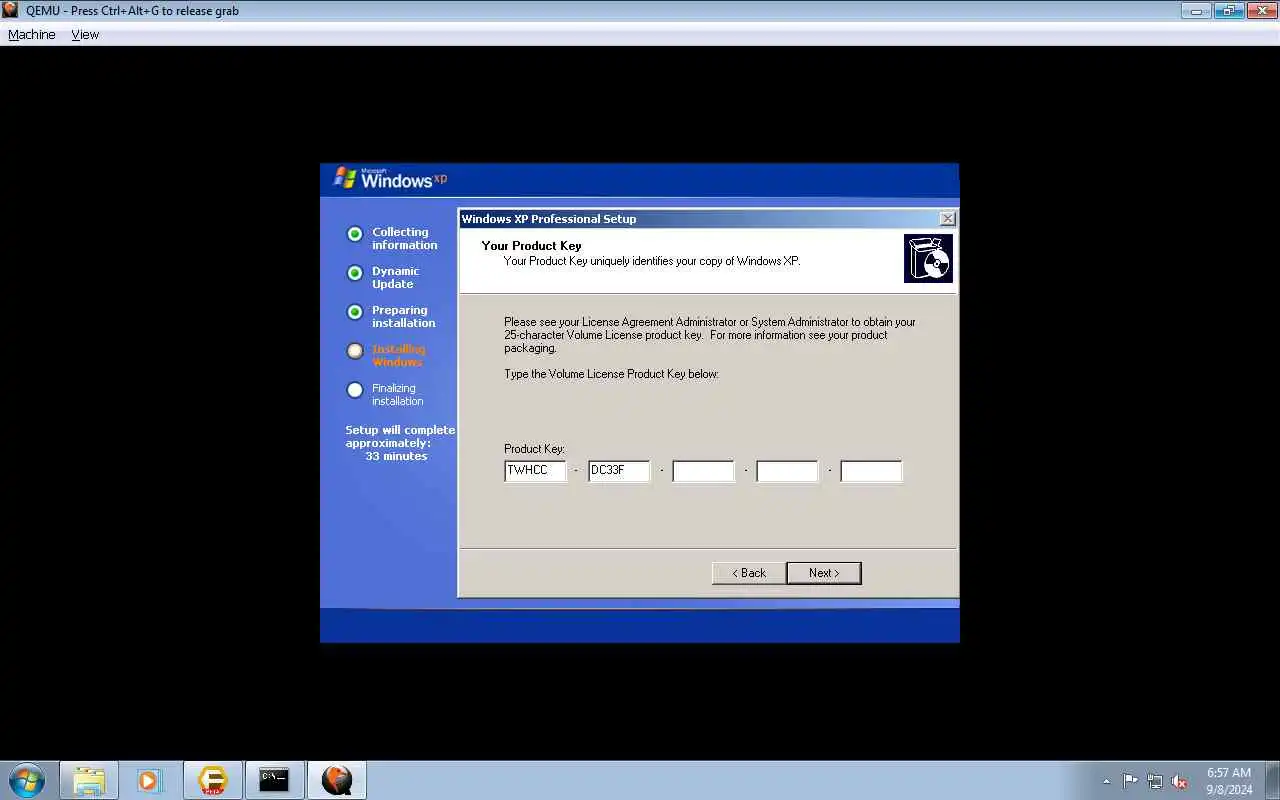
Task: Click the Finalizing installation step indicator
Action: (x=355, y=390)
